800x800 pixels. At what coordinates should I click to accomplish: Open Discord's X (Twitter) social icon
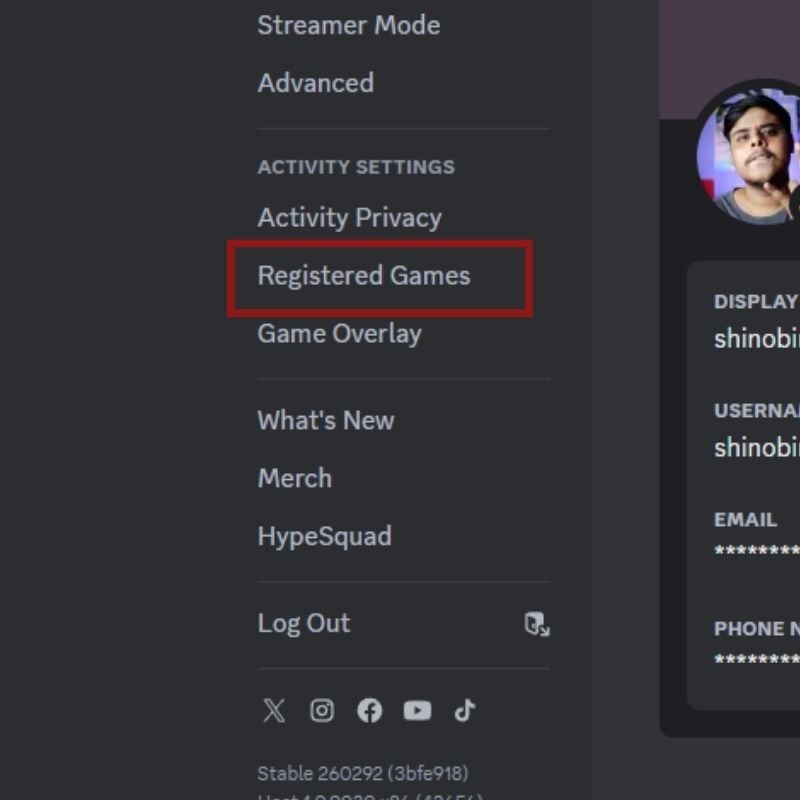pyautogui.click(x=273, y=711)
